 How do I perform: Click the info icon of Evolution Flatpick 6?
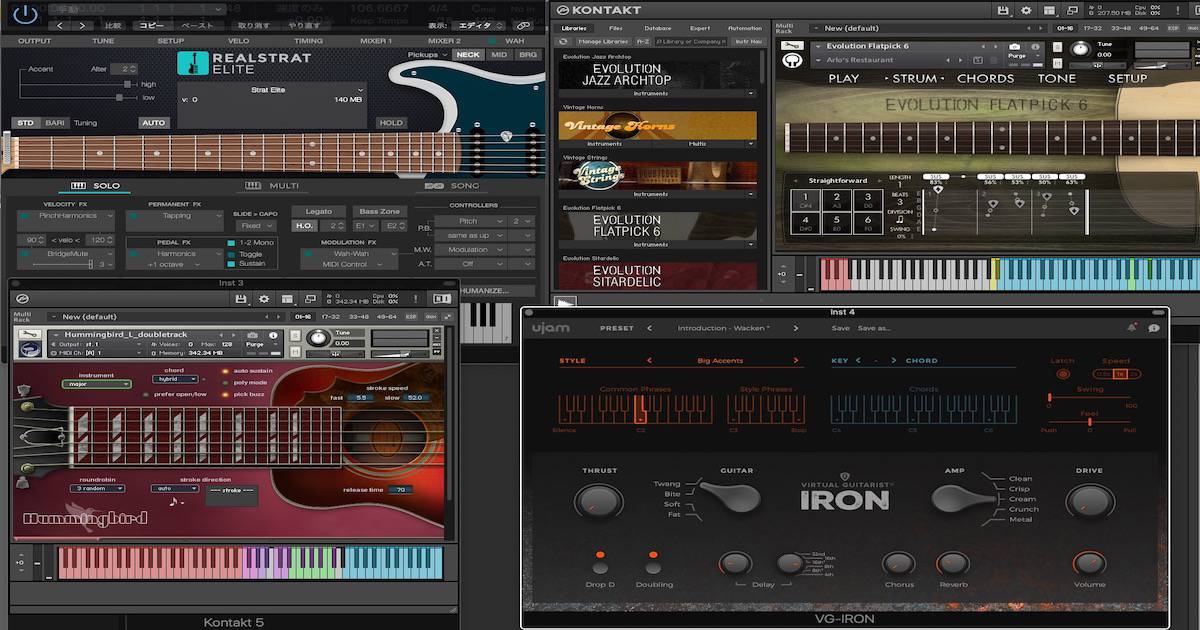click(x=1033, y=47)
